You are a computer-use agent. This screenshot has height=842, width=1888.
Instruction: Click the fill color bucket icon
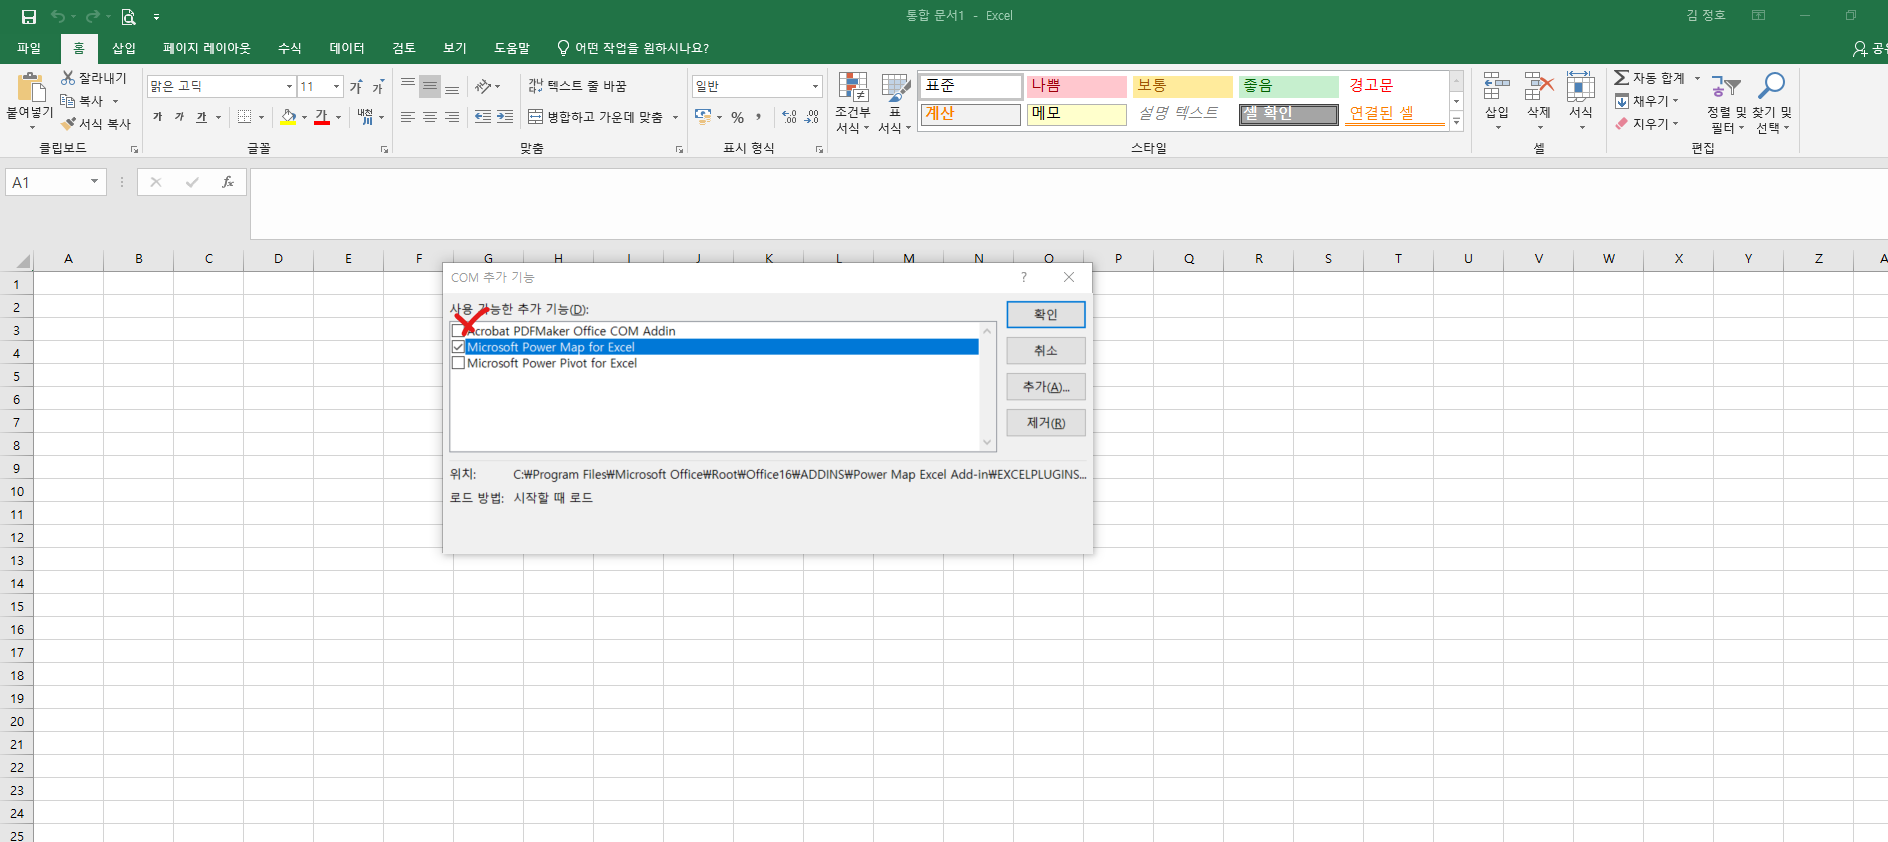point(288,117)
